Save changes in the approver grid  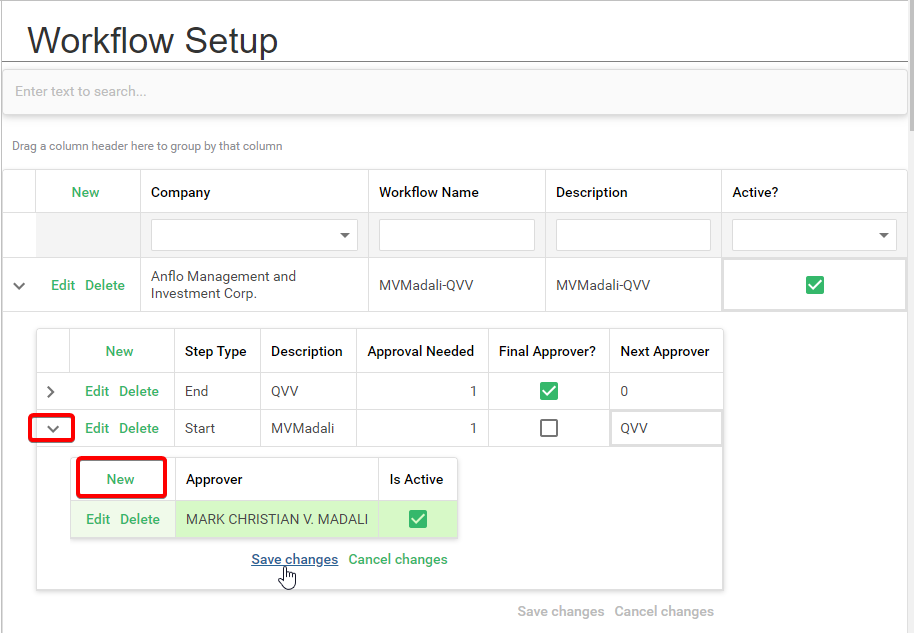coord(294,559)
